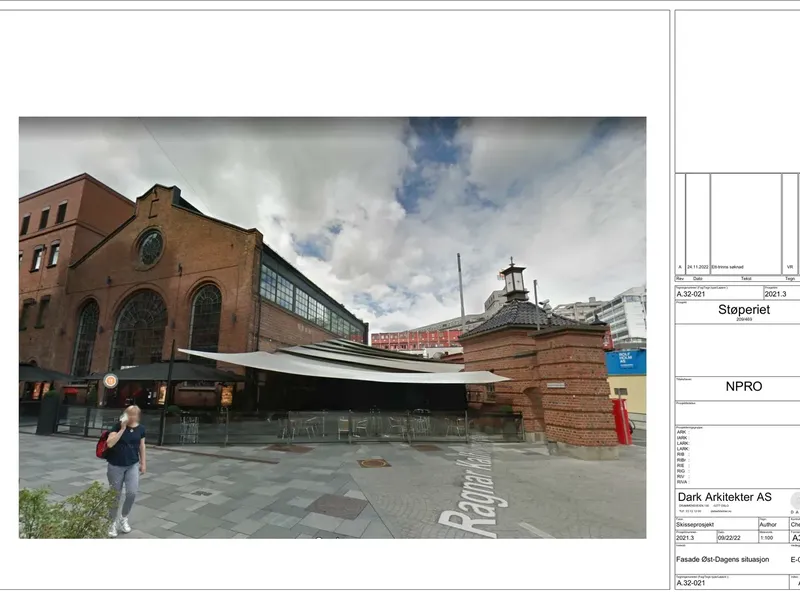
Task: Select the date "09/22/22"
Action: (x=730, y=538)
